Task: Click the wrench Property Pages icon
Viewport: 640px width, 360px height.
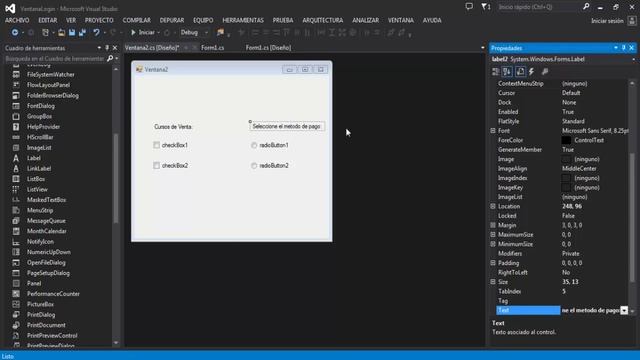Action: (544, 72)
